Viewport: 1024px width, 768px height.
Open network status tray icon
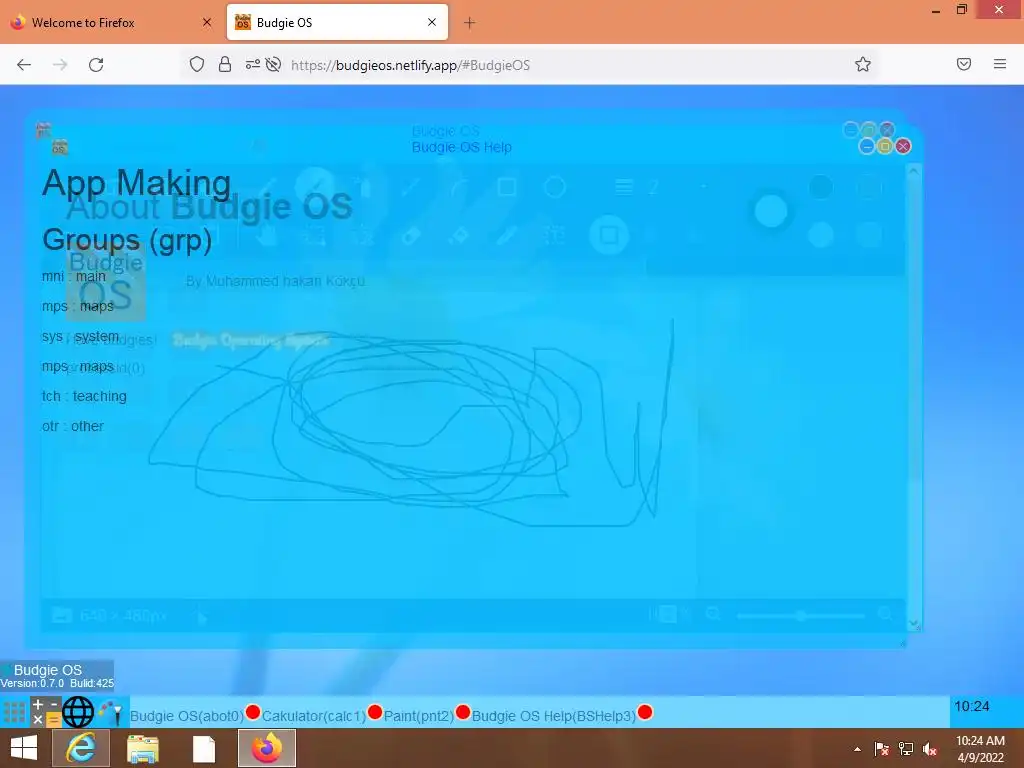pyautogui.click(x=906, y=749)
